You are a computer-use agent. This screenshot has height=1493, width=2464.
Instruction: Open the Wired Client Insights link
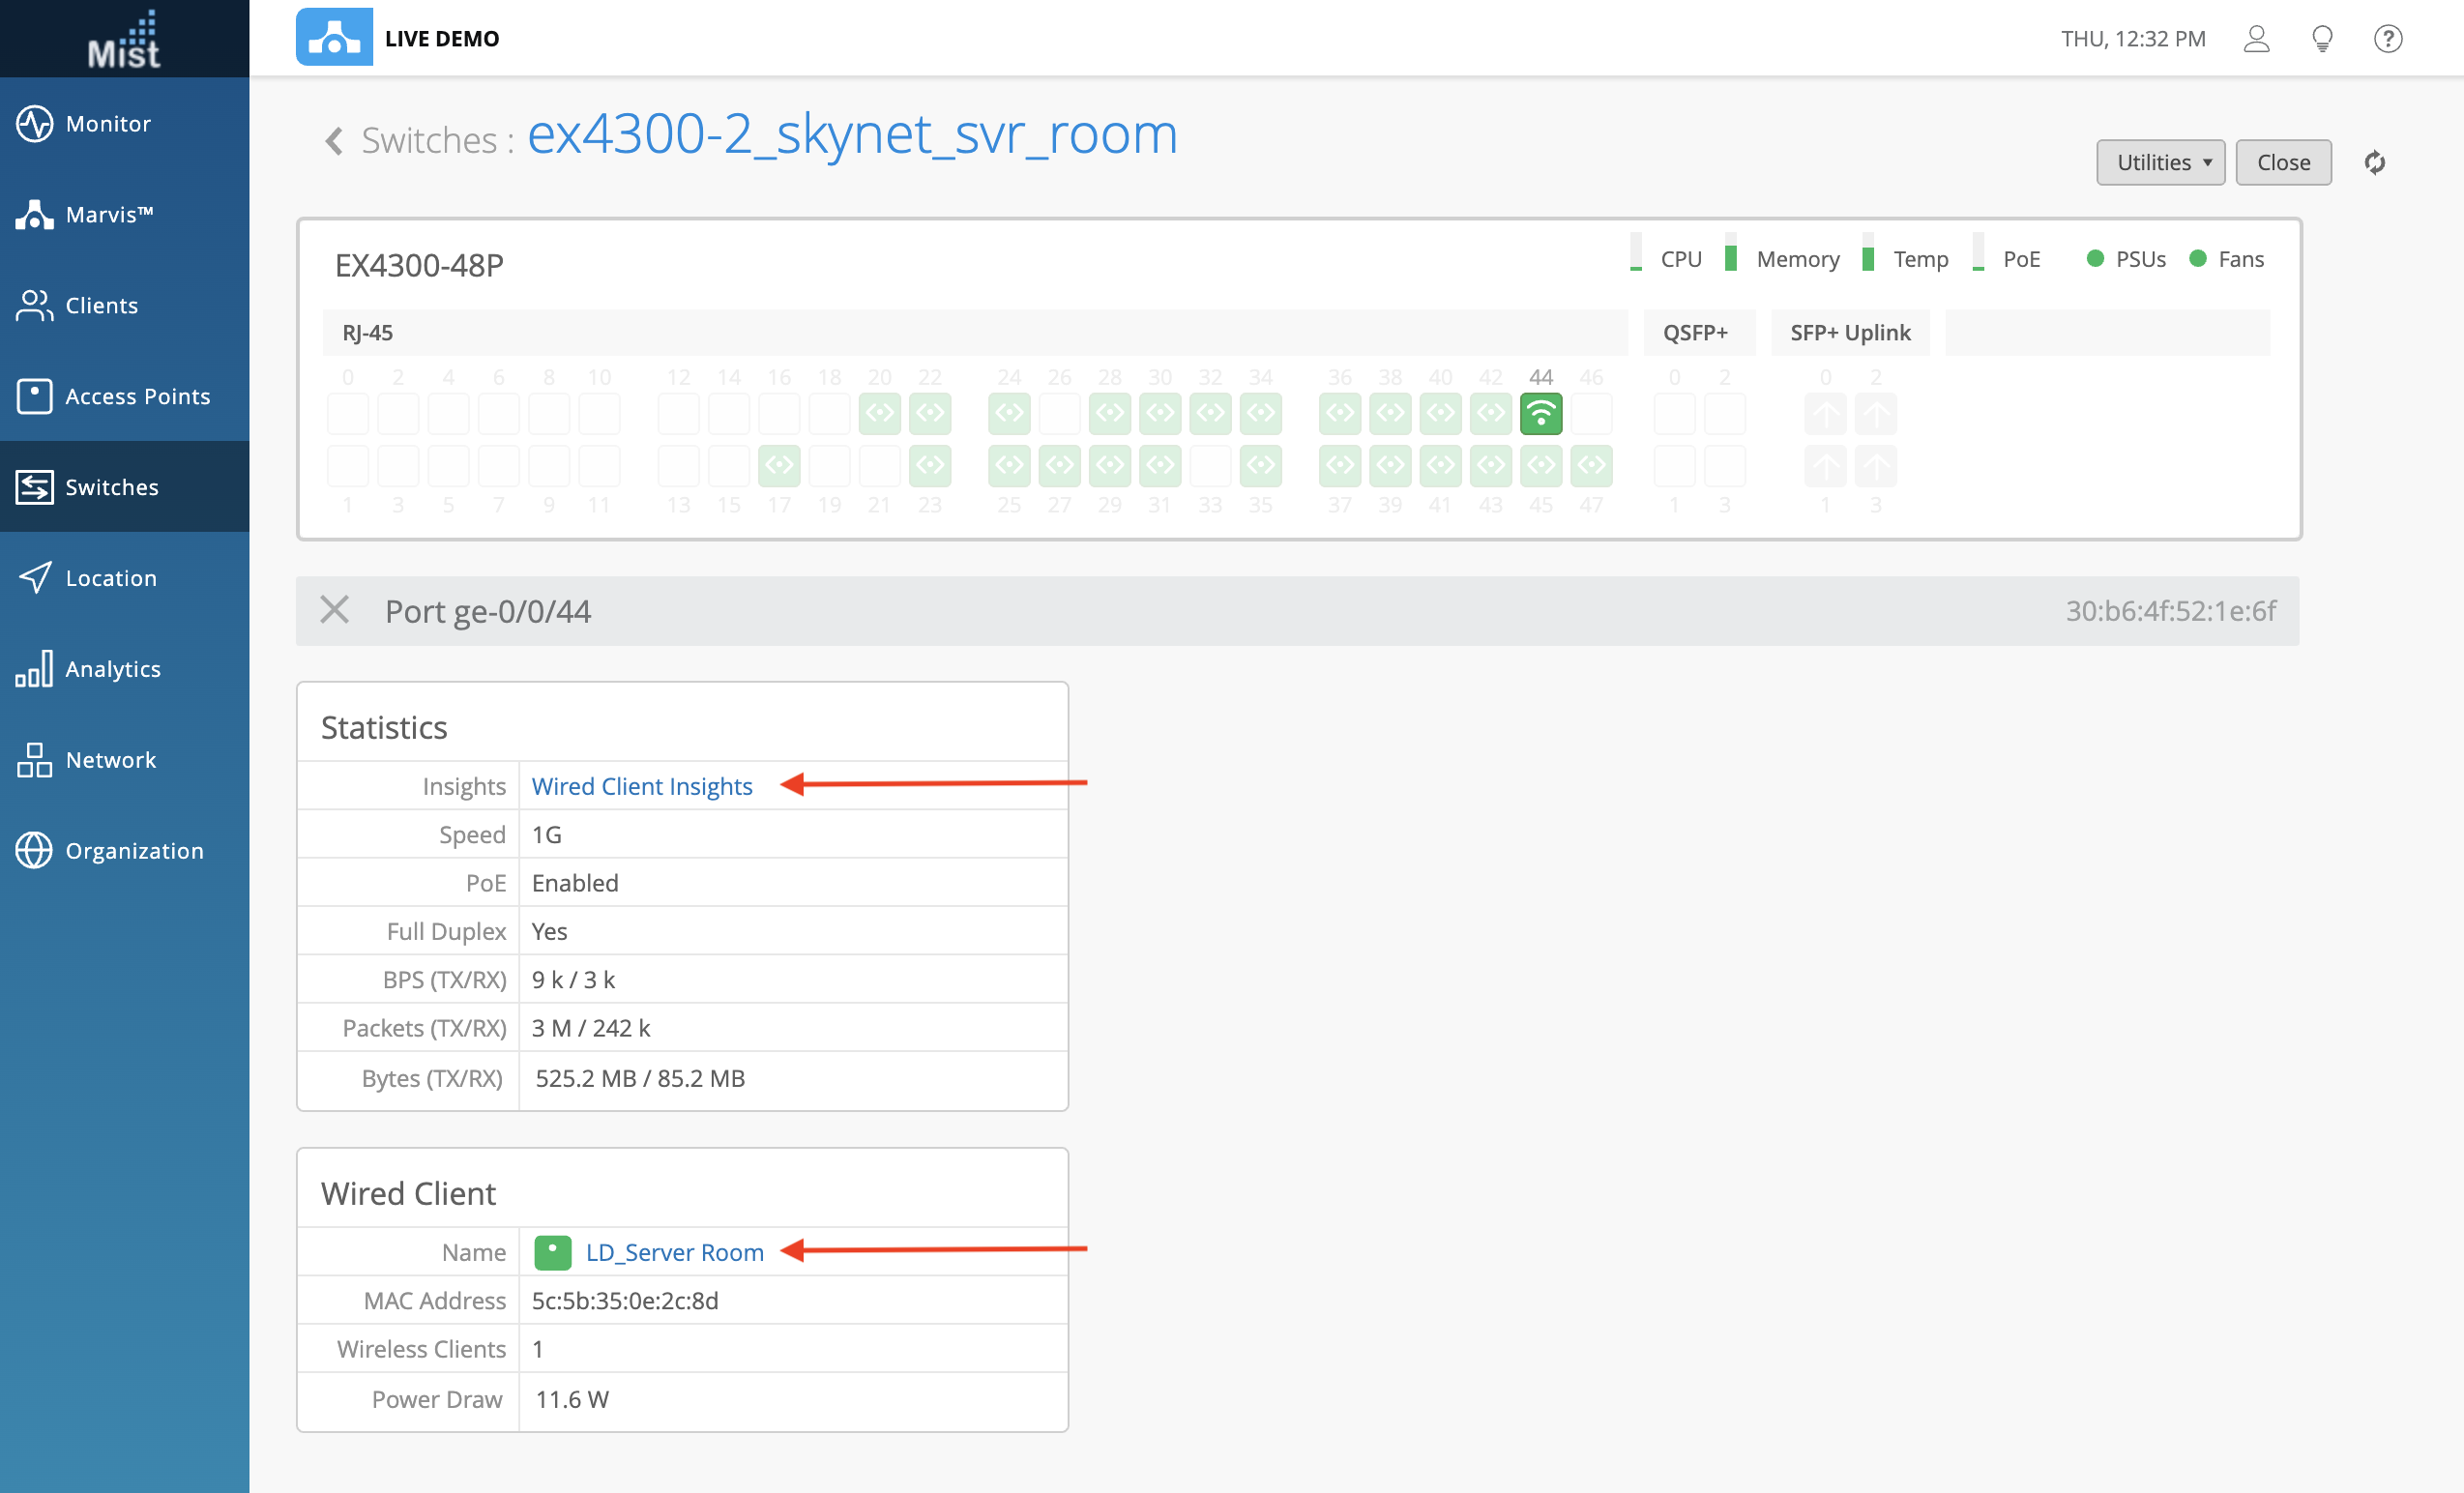(x=641, y=786)
